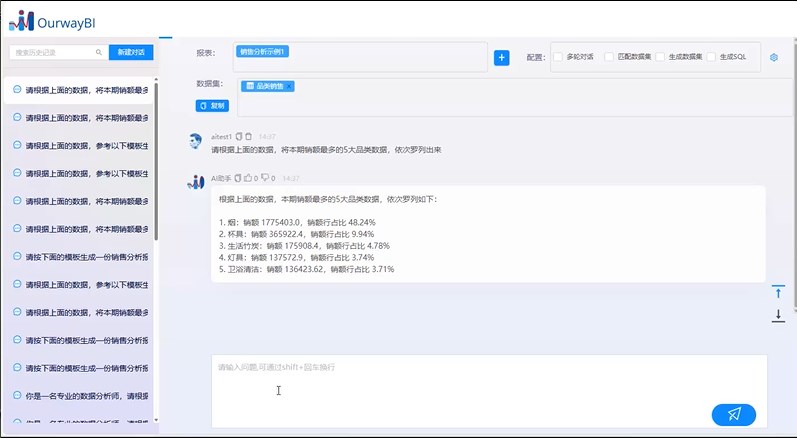Open the settings gear next to 生成SQL
Image resolution: width=797 pixels, height=438 pixels.
pos(773,57)
